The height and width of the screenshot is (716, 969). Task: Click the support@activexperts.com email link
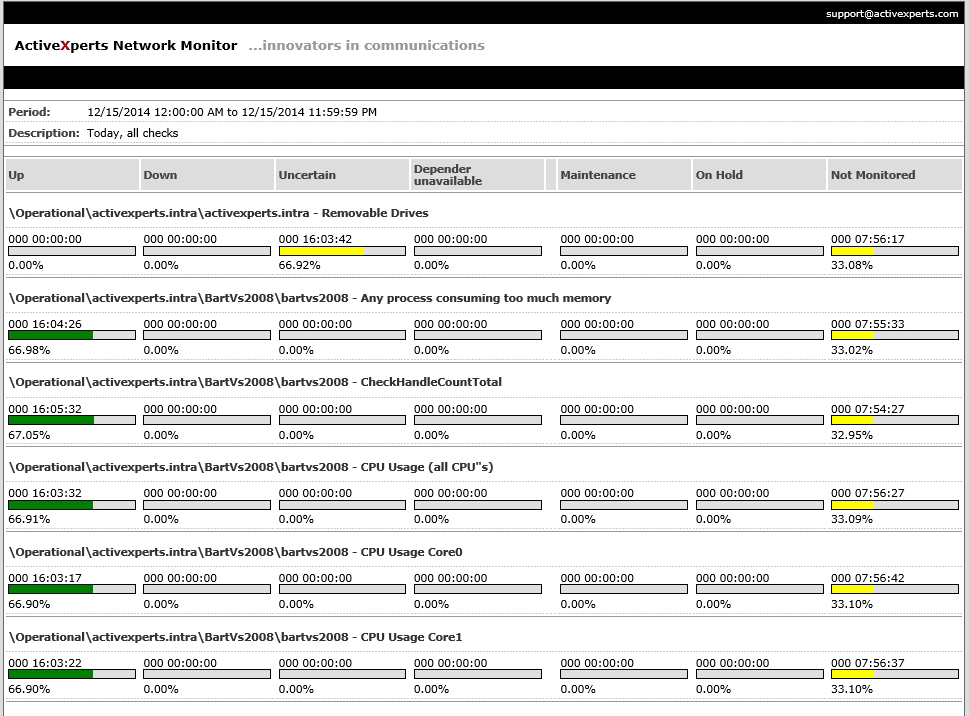891,14
